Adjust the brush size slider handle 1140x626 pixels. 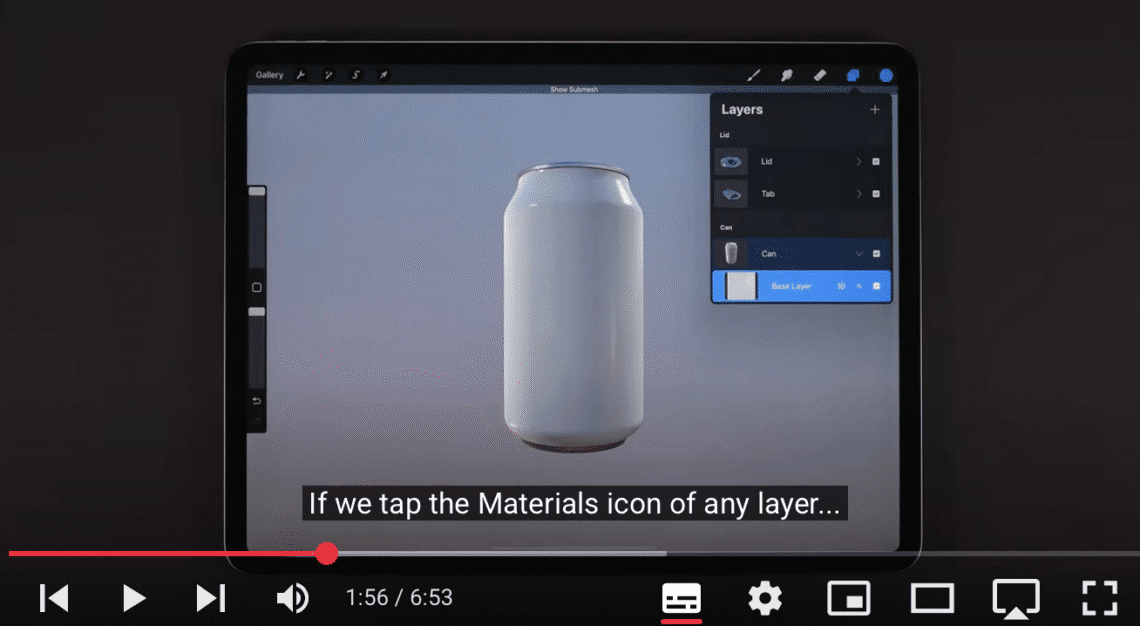(257, 191)
